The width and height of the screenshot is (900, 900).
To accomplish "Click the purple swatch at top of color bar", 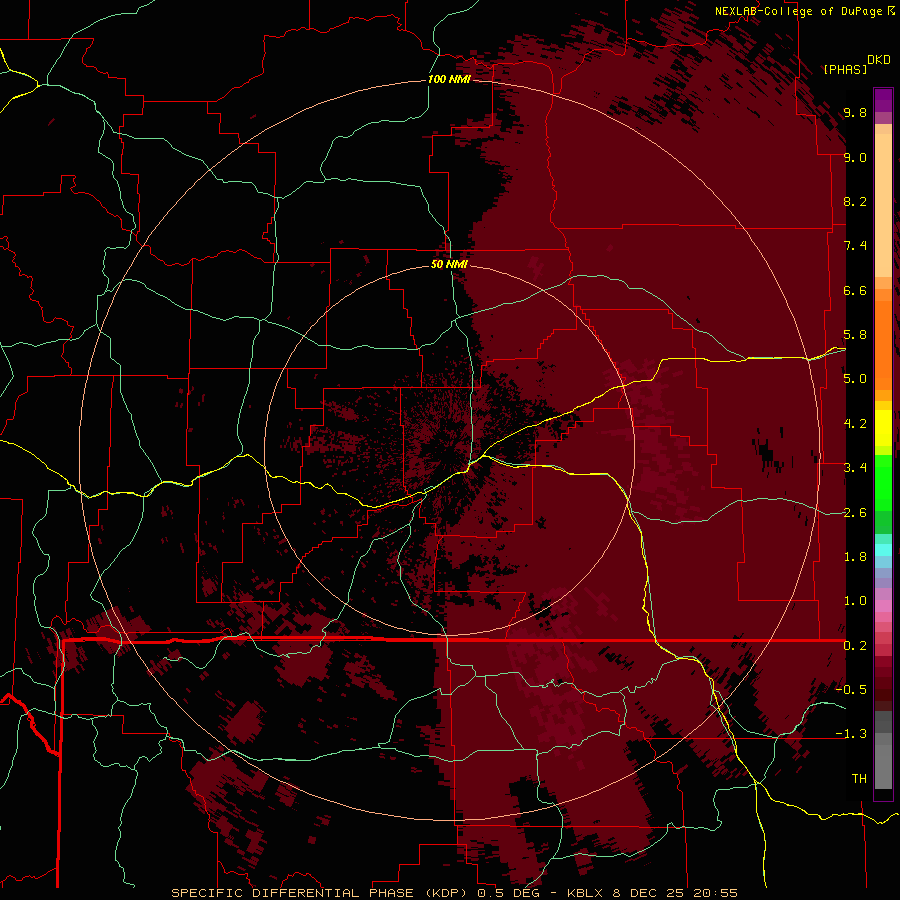I will pyautogui.click(x=883, y=100).
